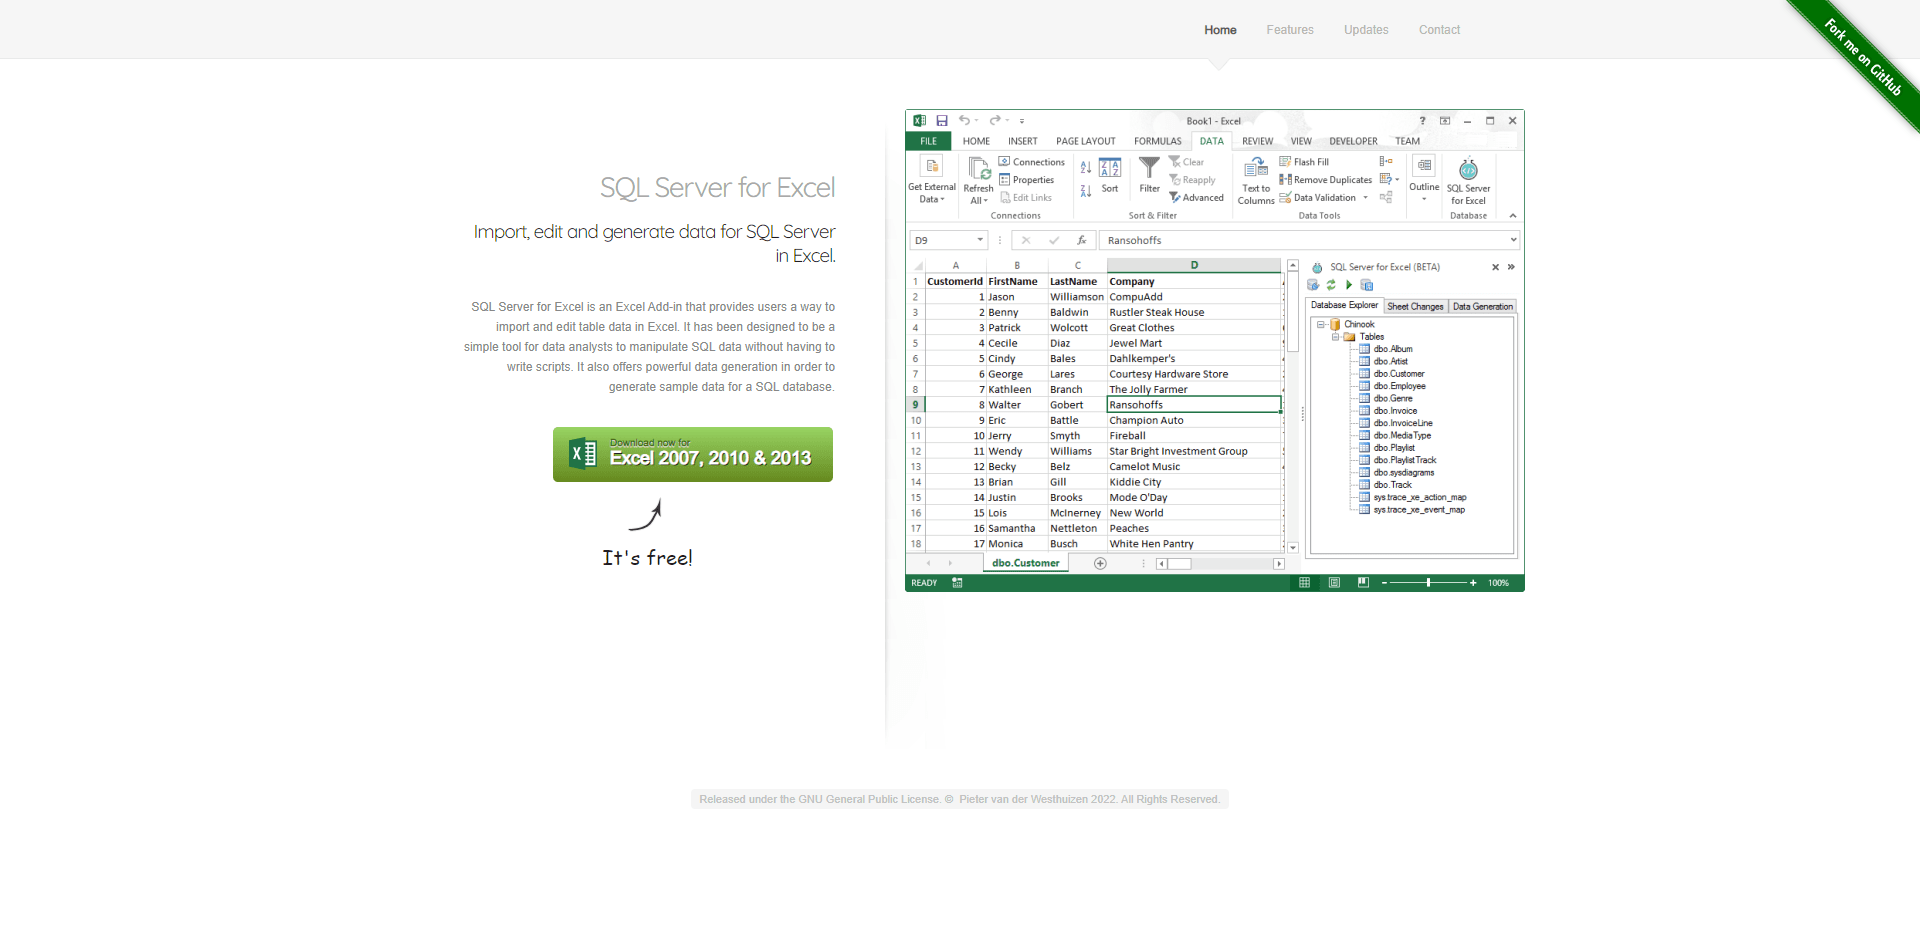
Task: Switch to the INSERT ribbon tab
Action: (x=1022, y=141)
